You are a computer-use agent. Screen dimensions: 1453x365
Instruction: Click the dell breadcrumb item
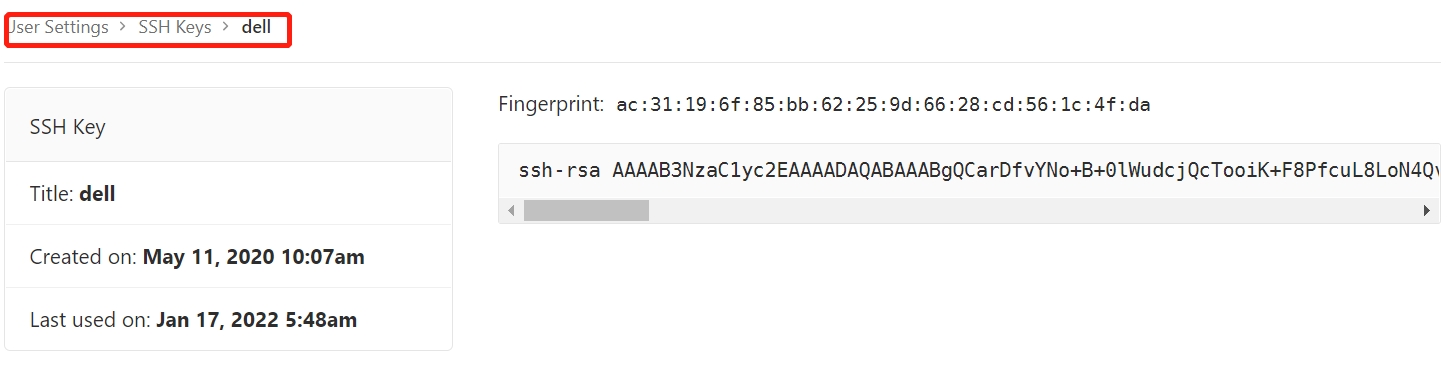(256, 28)
